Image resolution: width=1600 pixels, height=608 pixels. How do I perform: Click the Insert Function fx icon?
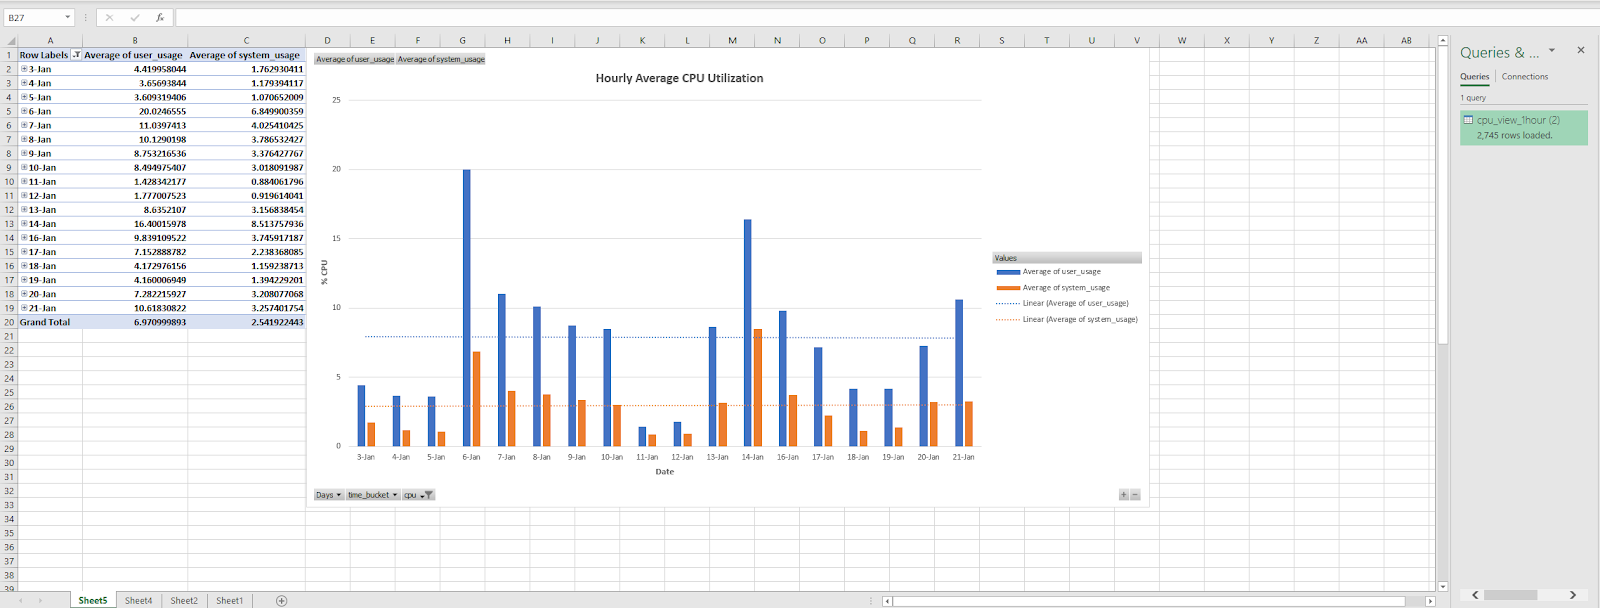click(160, 18)
